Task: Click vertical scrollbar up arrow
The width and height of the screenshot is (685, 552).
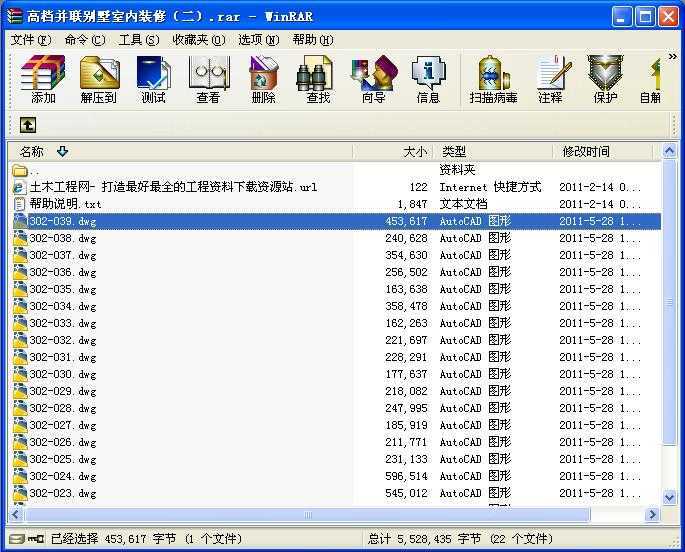Action: [x=669, y=151]
